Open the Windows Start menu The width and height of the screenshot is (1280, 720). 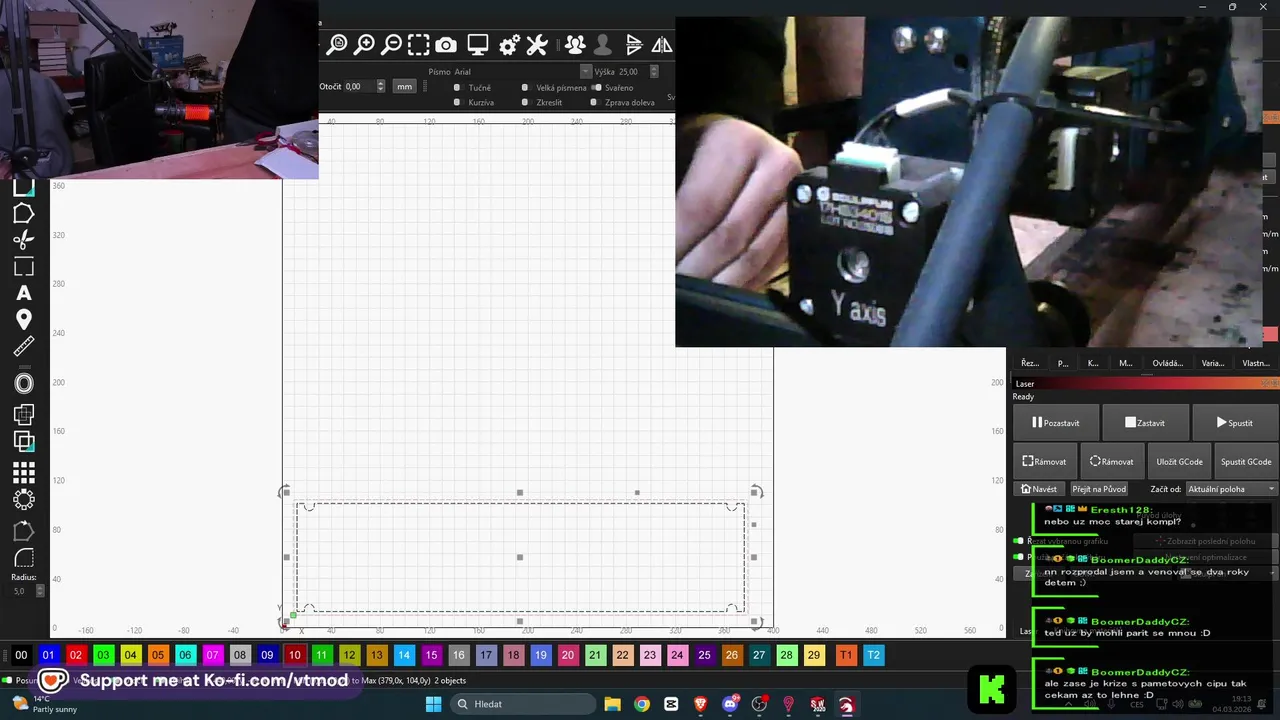click(434, 704)
